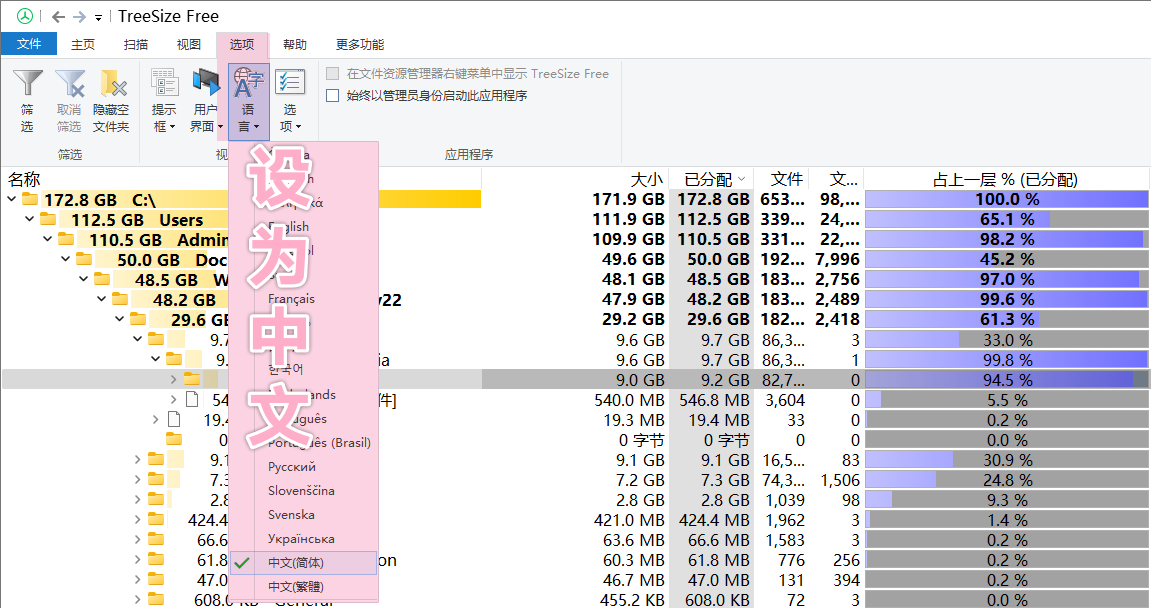The width and height of the screenshot is (1151, 608).
Task: Click the 65.1 % bar for Users
Action: click(x=1006, y=219)
